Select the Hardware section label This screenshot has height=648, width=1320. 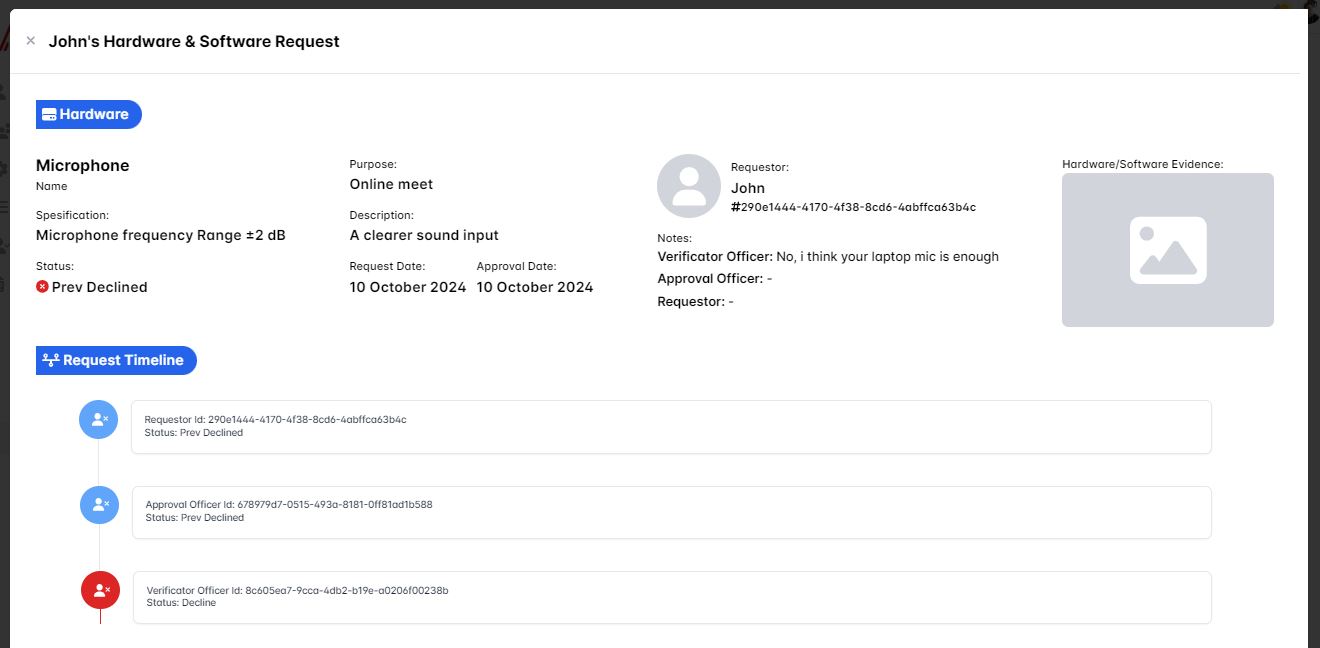(94, 115)
